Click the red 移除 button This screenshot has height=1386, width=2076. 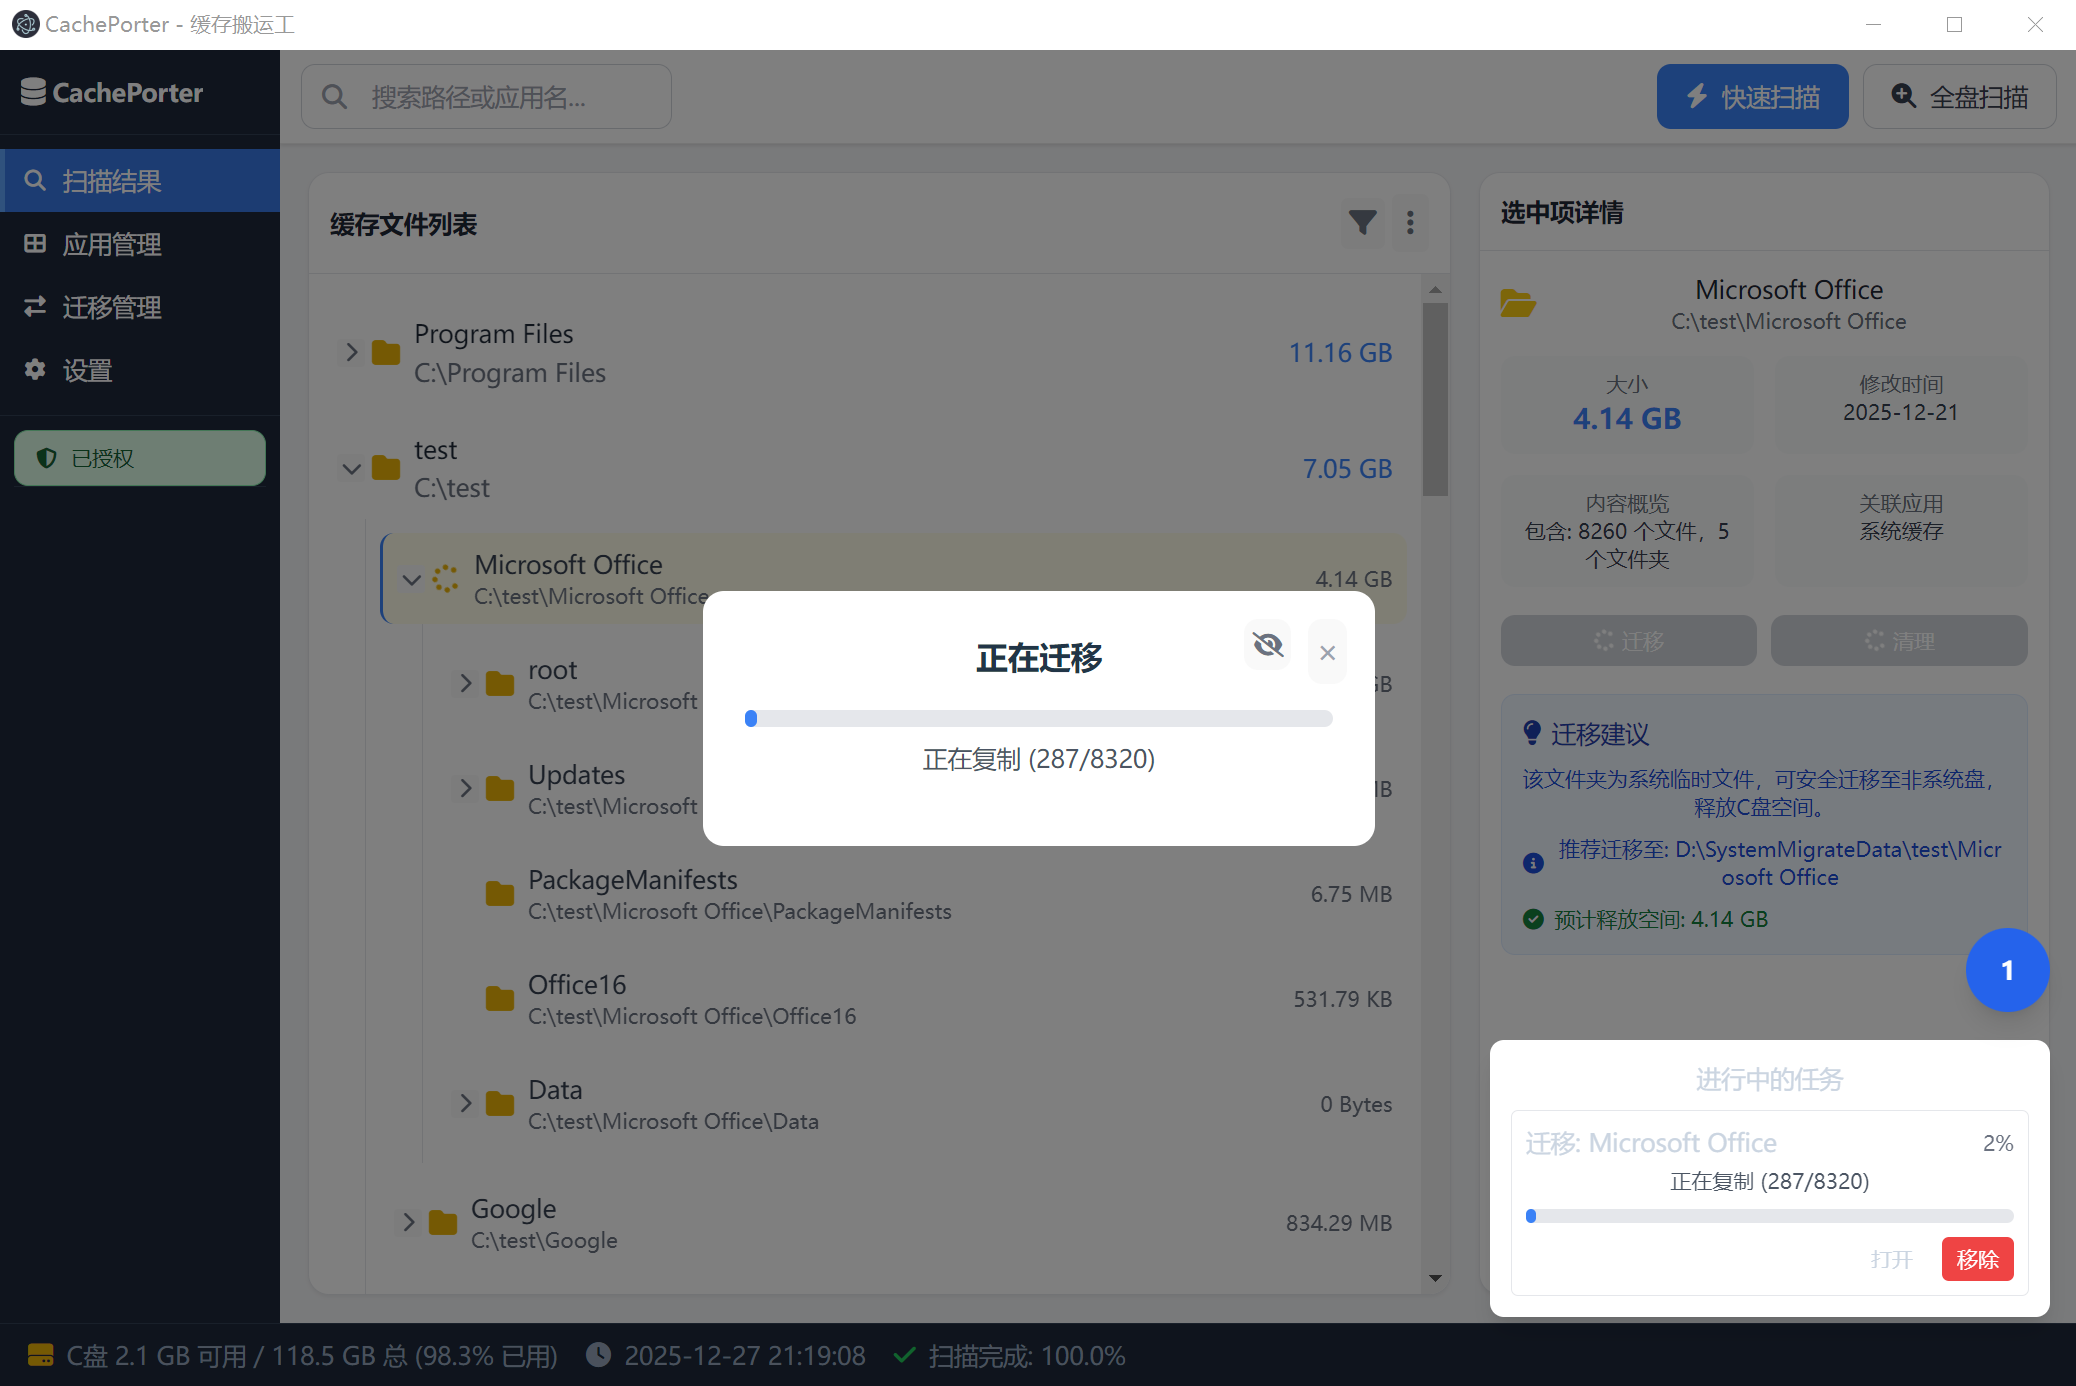tap(1976, 1259)
